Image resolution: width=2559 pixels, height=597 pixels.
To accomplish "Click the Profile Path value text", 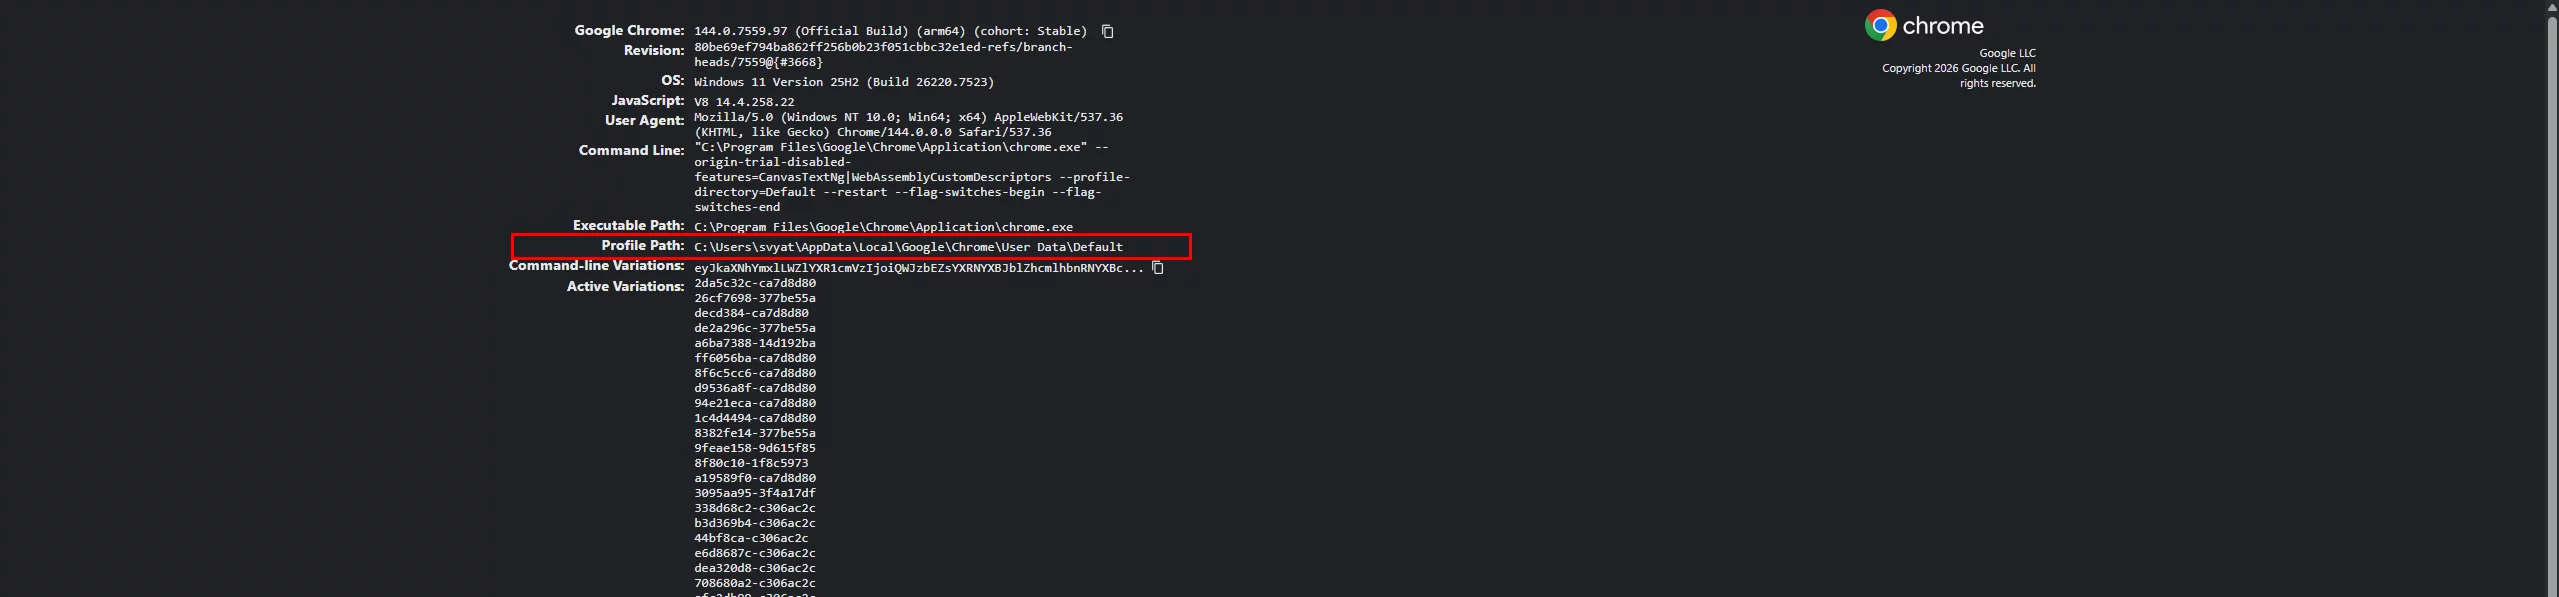I will [908, 247].
